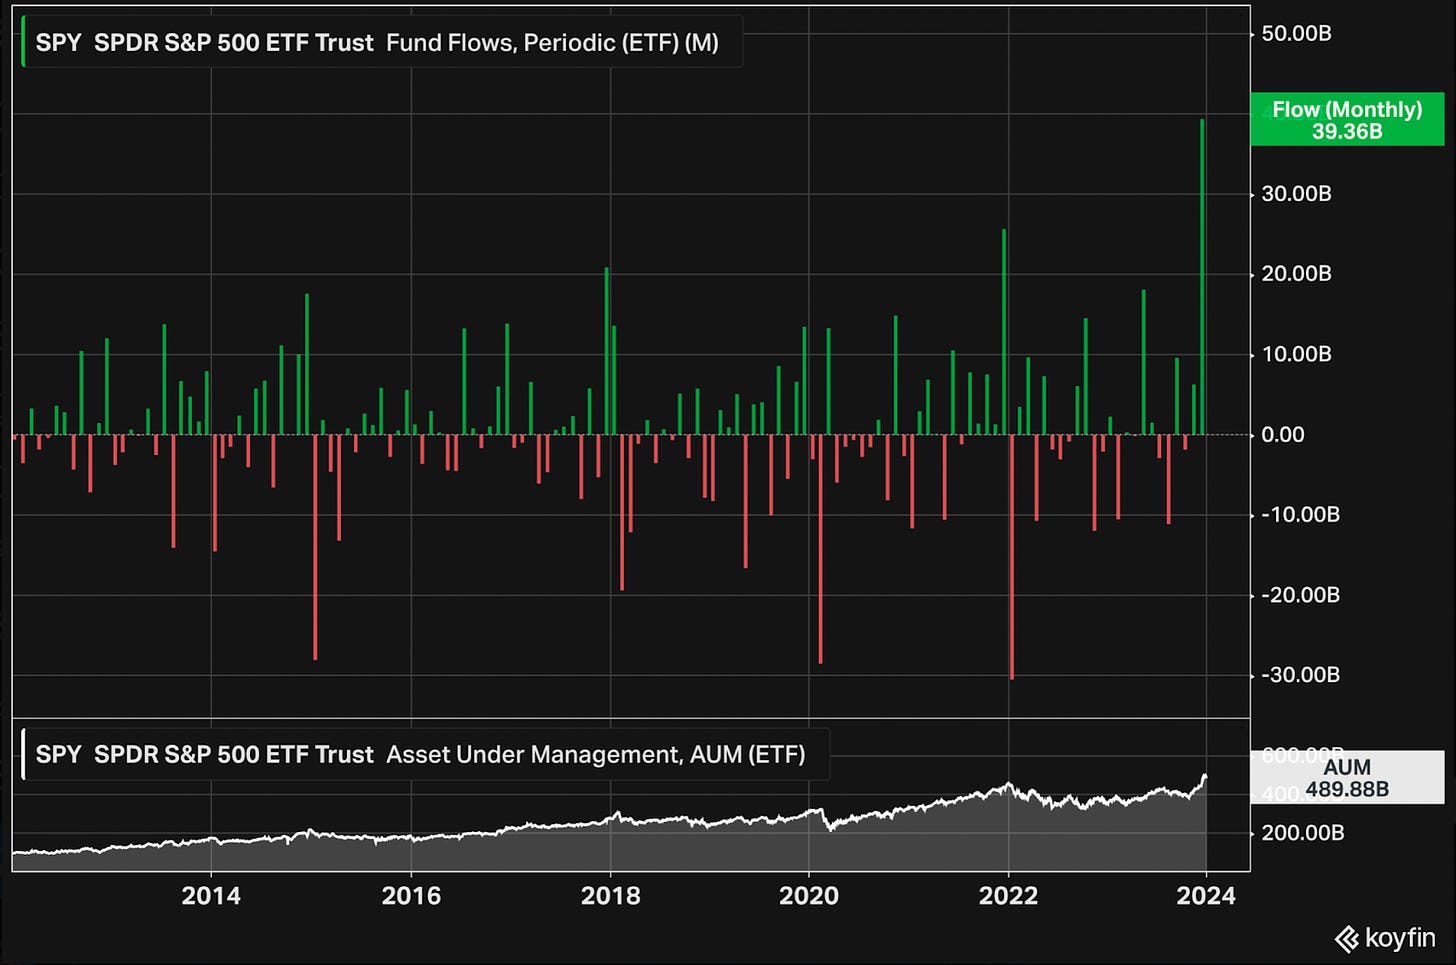Click the 2022 x-axis year label
The width and height of the screenshot is (1456, 965).
click(x=1008, y=895)
